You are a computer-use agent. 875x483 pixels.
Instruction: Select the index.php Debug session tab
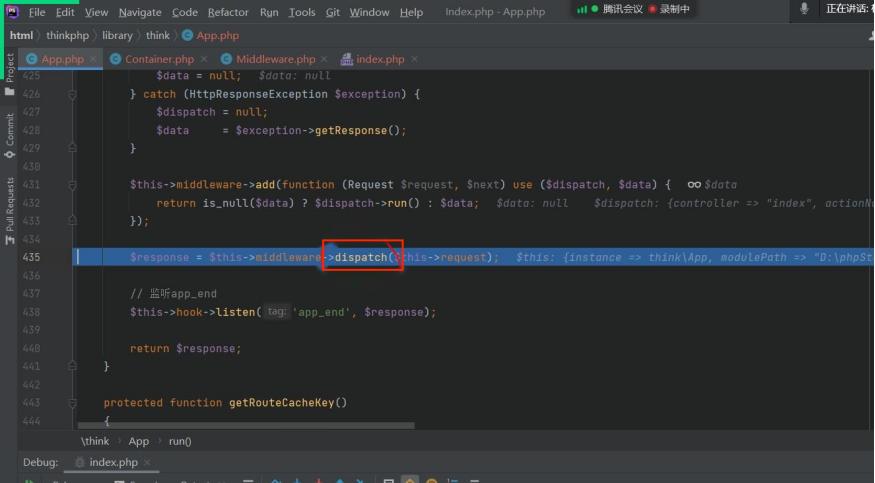tap(113, 462)
